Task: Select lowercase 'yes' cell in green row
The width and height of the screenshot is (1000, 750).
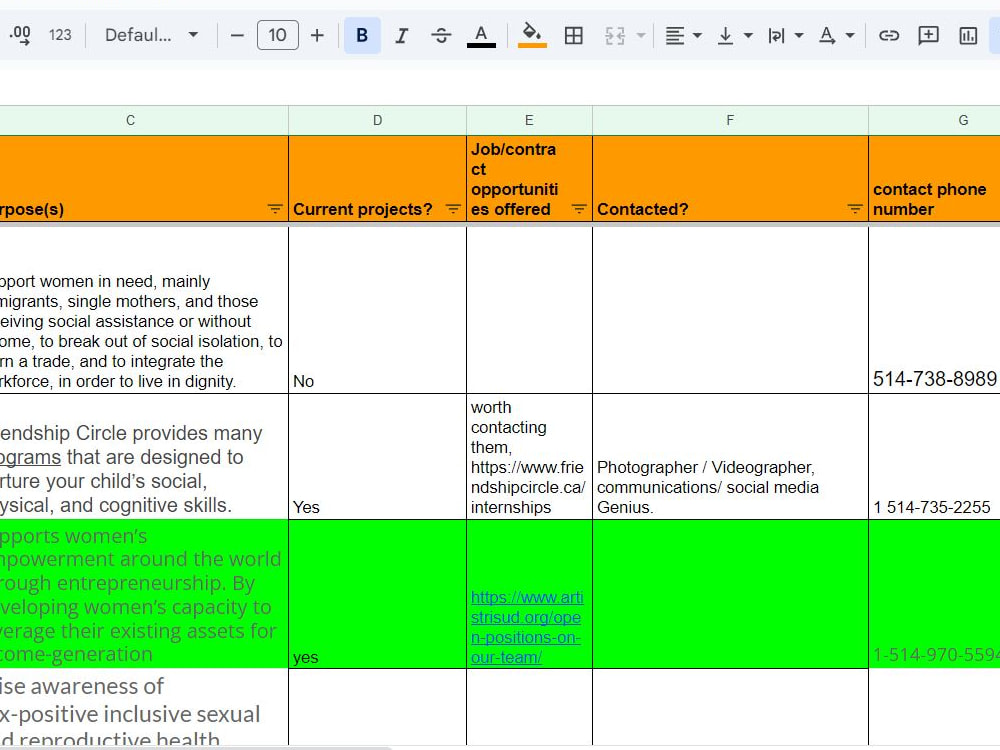Action: tap(378, 594)
